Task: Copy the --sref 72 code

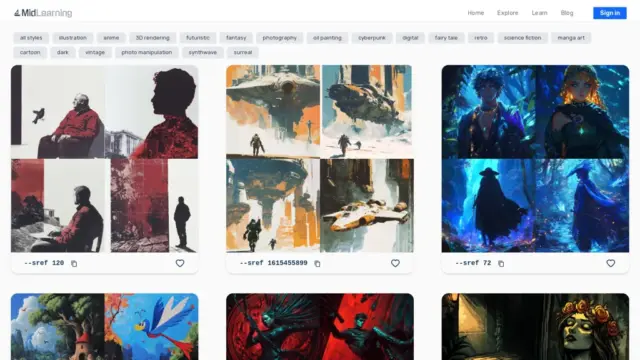Action: click(501, 264)
